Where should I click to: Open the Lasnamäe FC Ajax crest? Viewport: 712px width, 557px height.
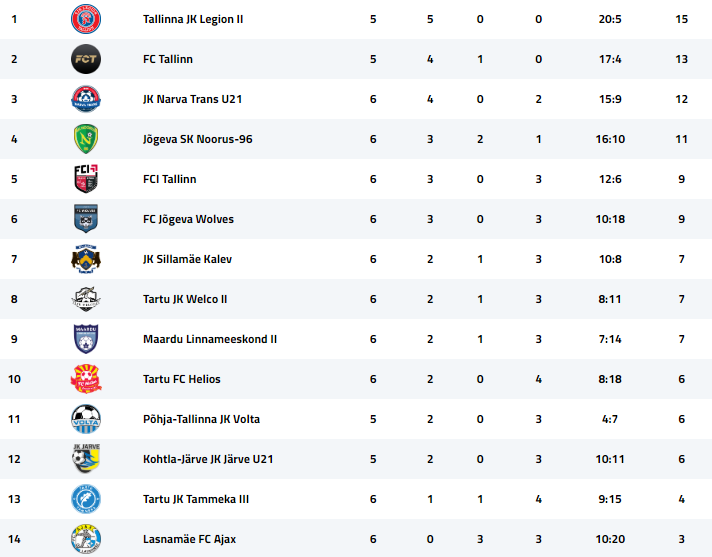86,539
